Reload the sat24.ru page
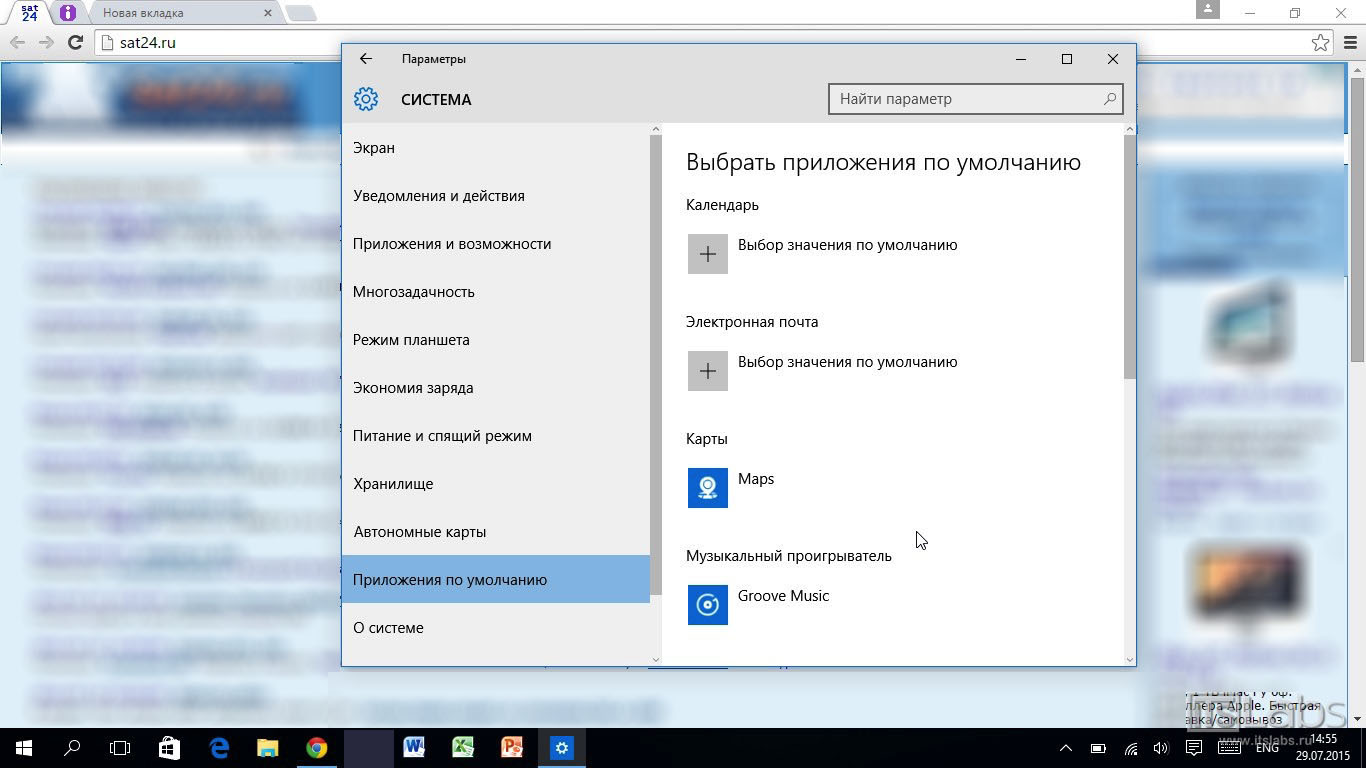This screenshot has height=768, width=1366. 75,43
